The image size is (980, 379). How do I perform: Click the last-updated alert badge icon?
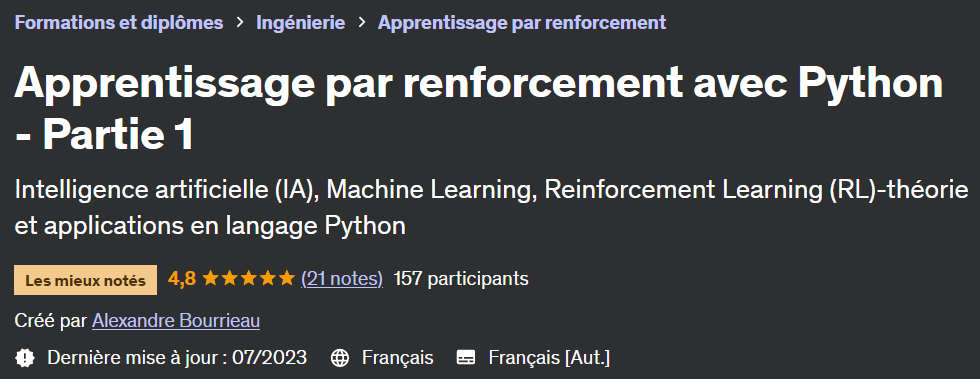[24, 358]
